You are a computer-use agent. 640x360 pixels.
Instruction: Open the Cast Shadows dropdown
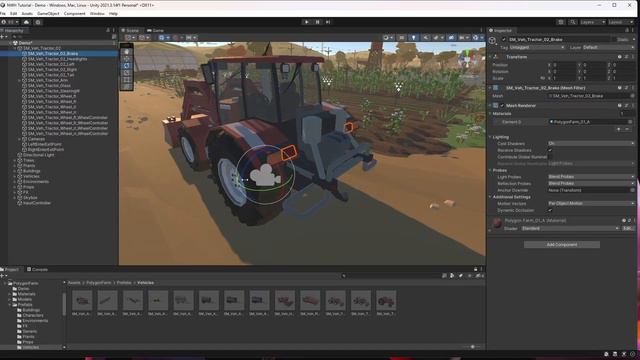click(591, 144)
